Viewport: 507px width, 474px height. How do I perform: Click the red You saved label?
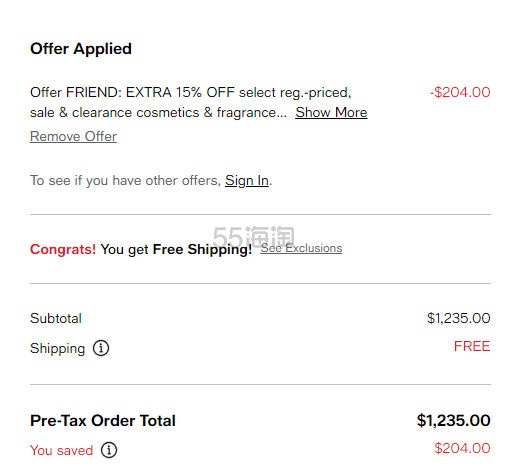(x=62, y=450)
